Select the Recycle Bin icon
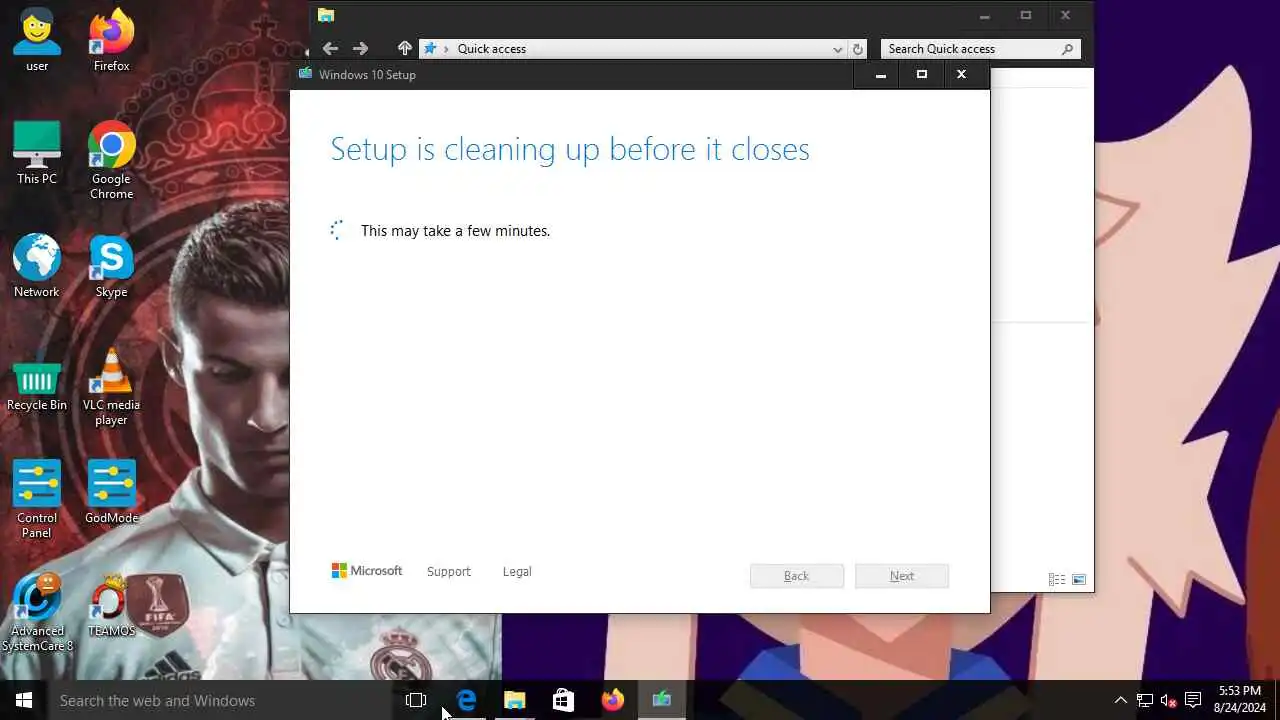The width and height of the screenshot is (1280, 720). pos(37,386)
